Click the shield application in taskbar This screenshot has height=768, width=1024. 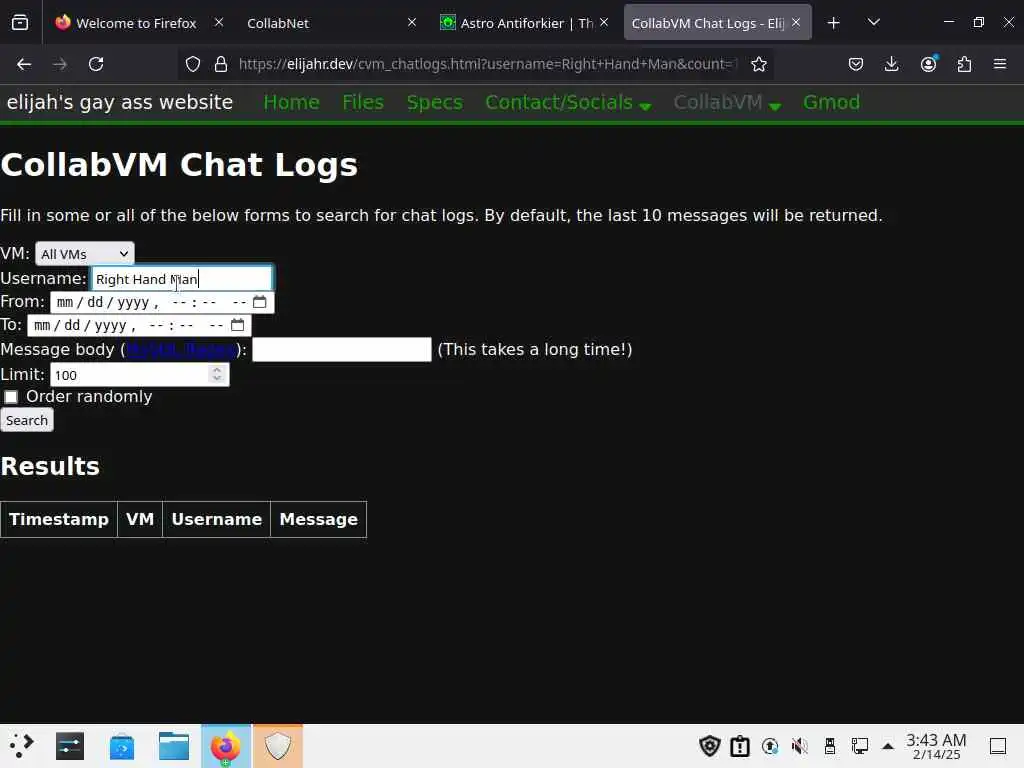(278, 746)
